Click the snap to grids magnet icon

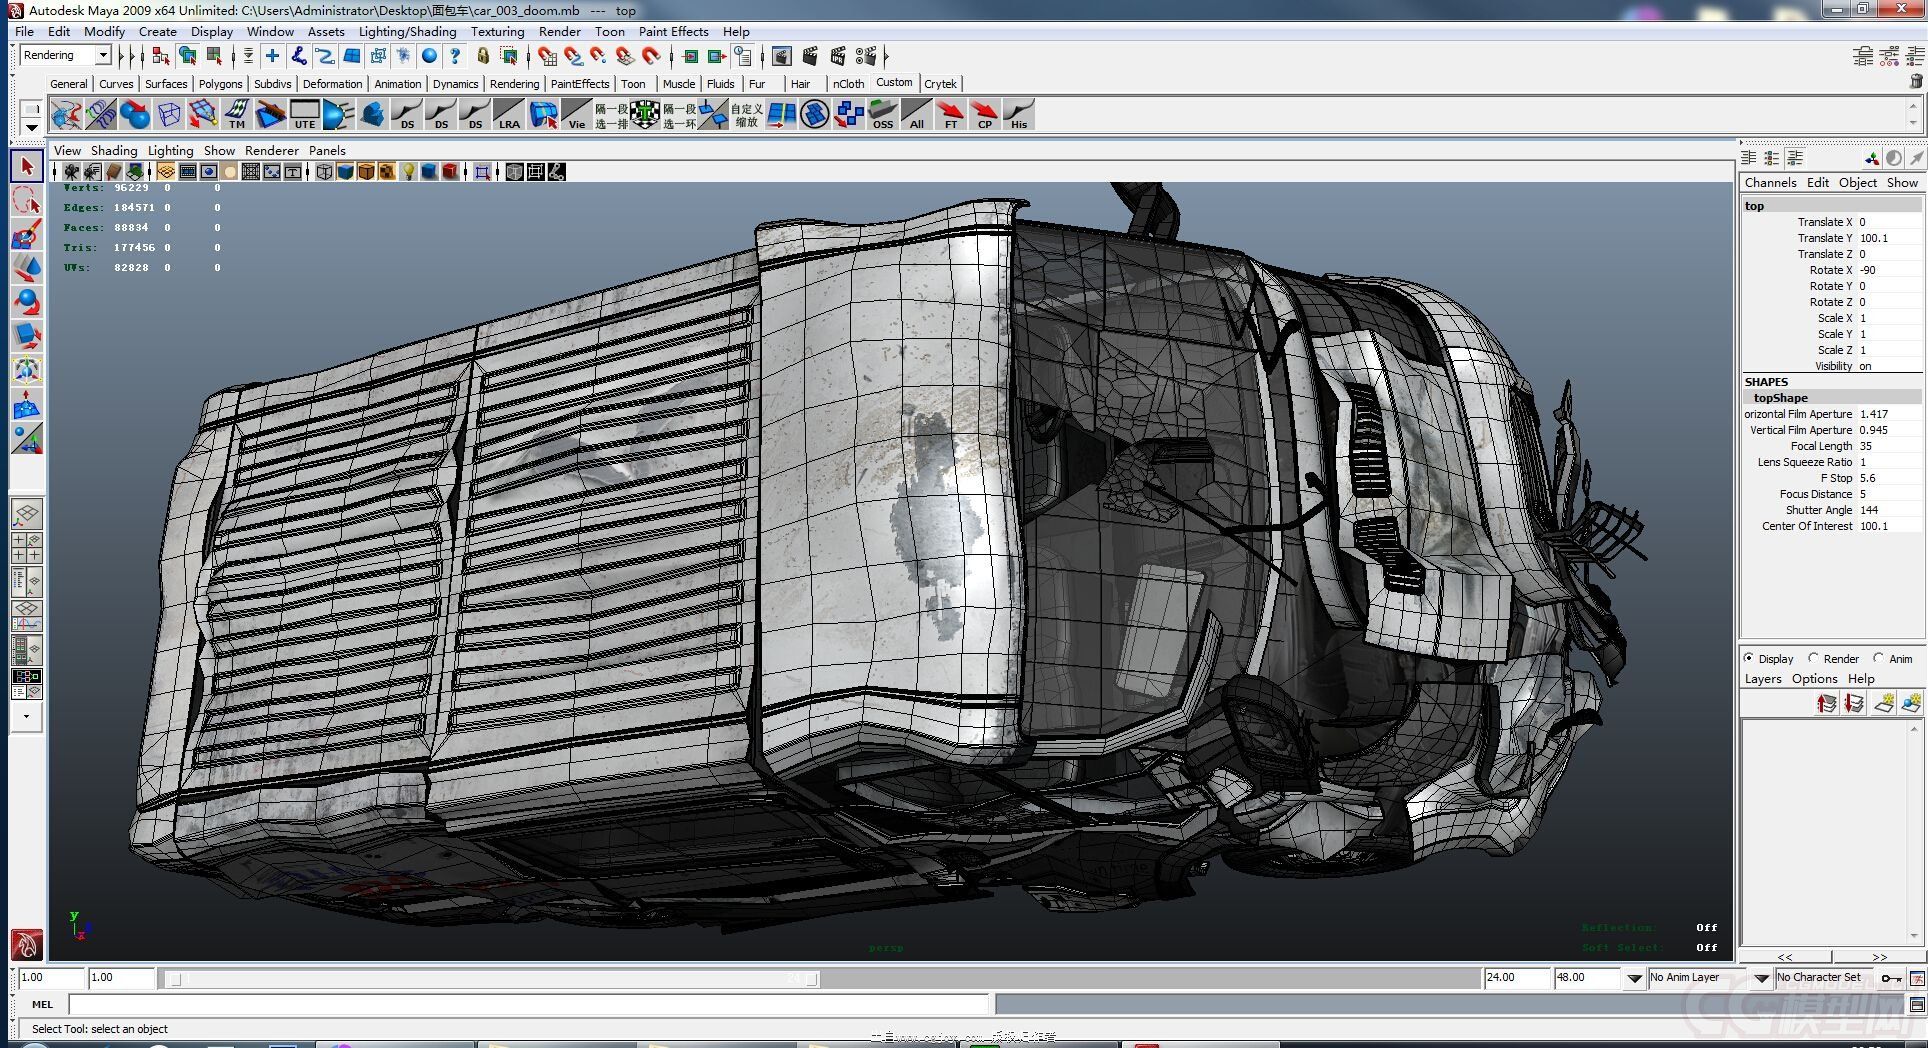tap(547, 56)
